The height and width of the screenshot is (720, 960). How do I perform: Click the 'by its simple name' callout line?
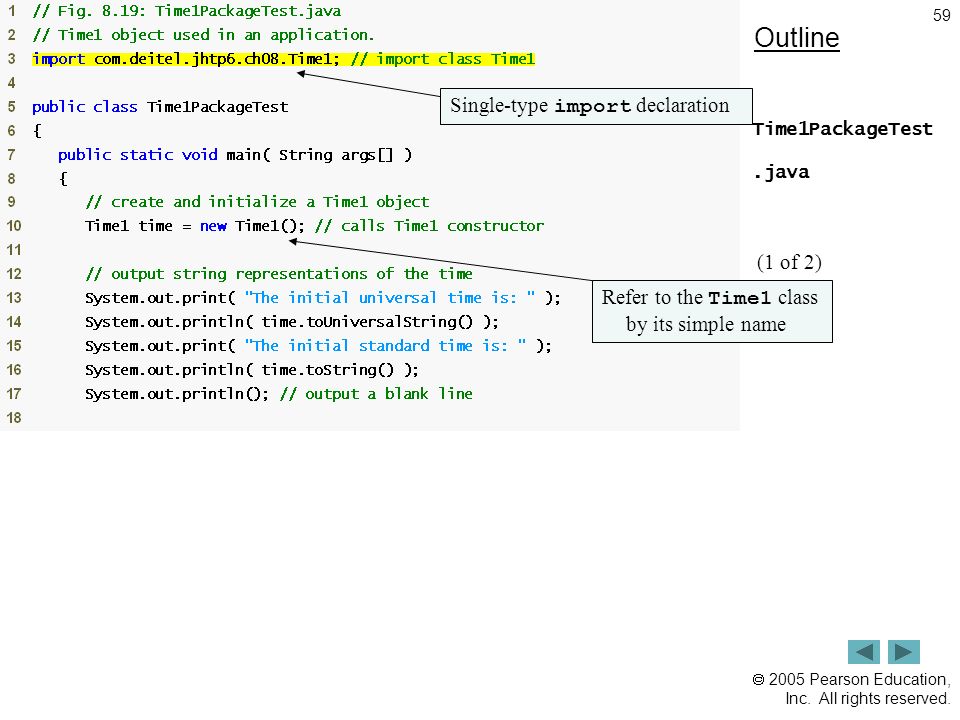click(705, 324)
